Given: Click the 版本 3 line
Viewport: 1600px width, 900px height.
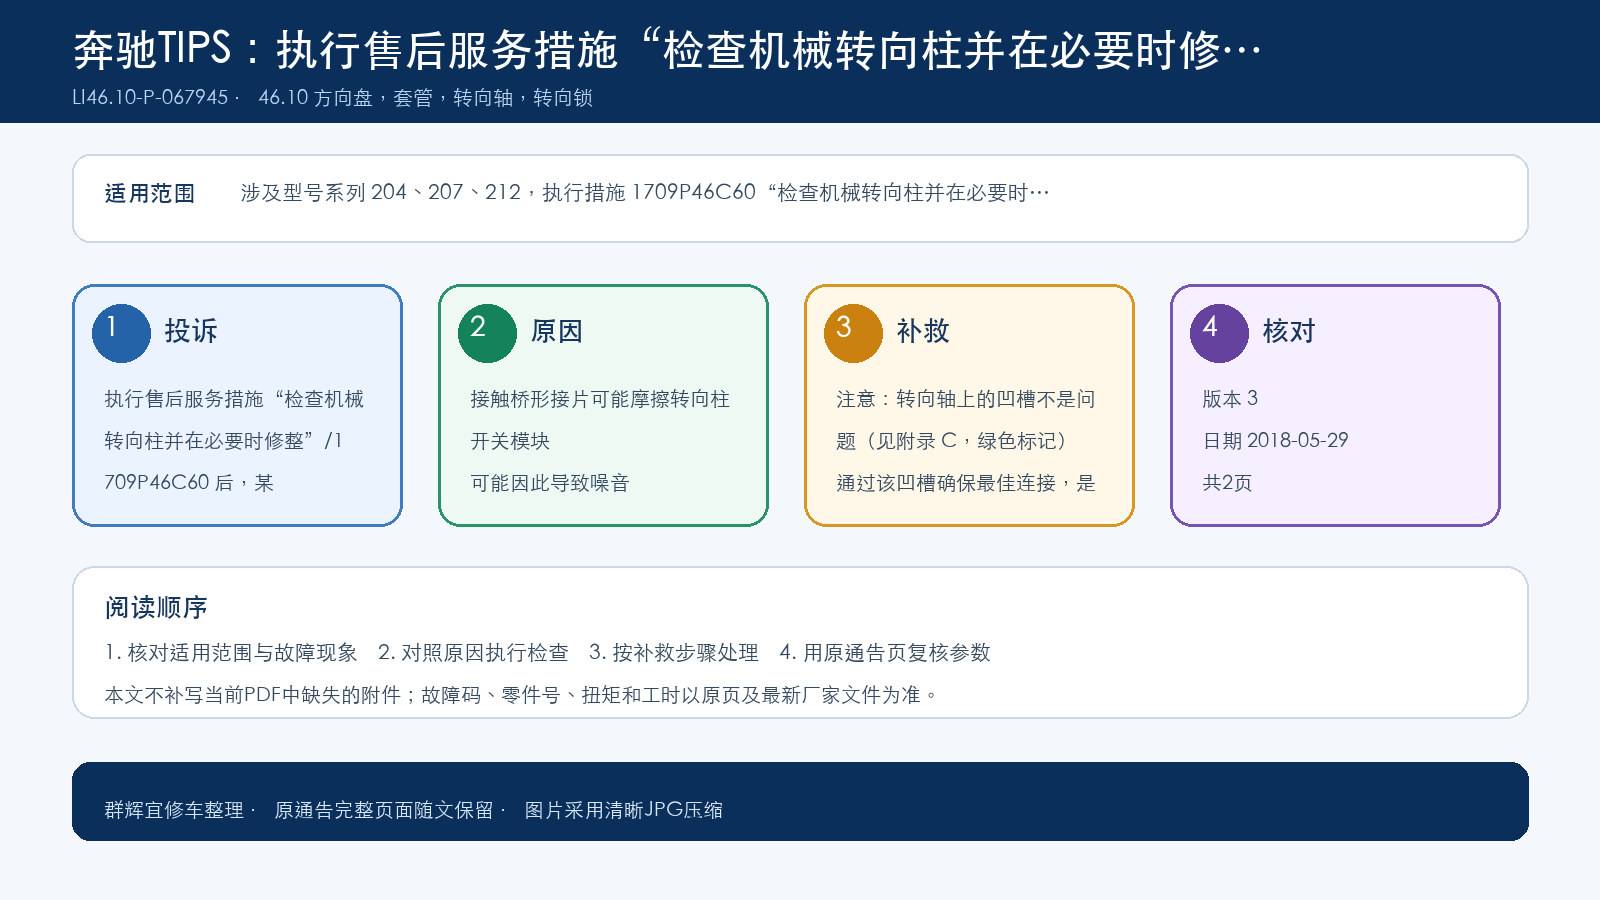Looking at the screenshot, I should point(1230,399).
